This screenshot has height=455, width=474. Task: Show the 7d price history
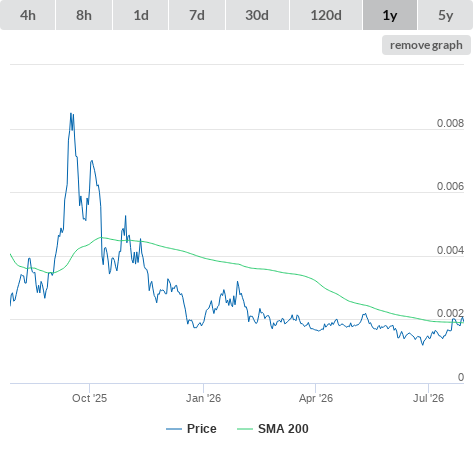point(197,15)
